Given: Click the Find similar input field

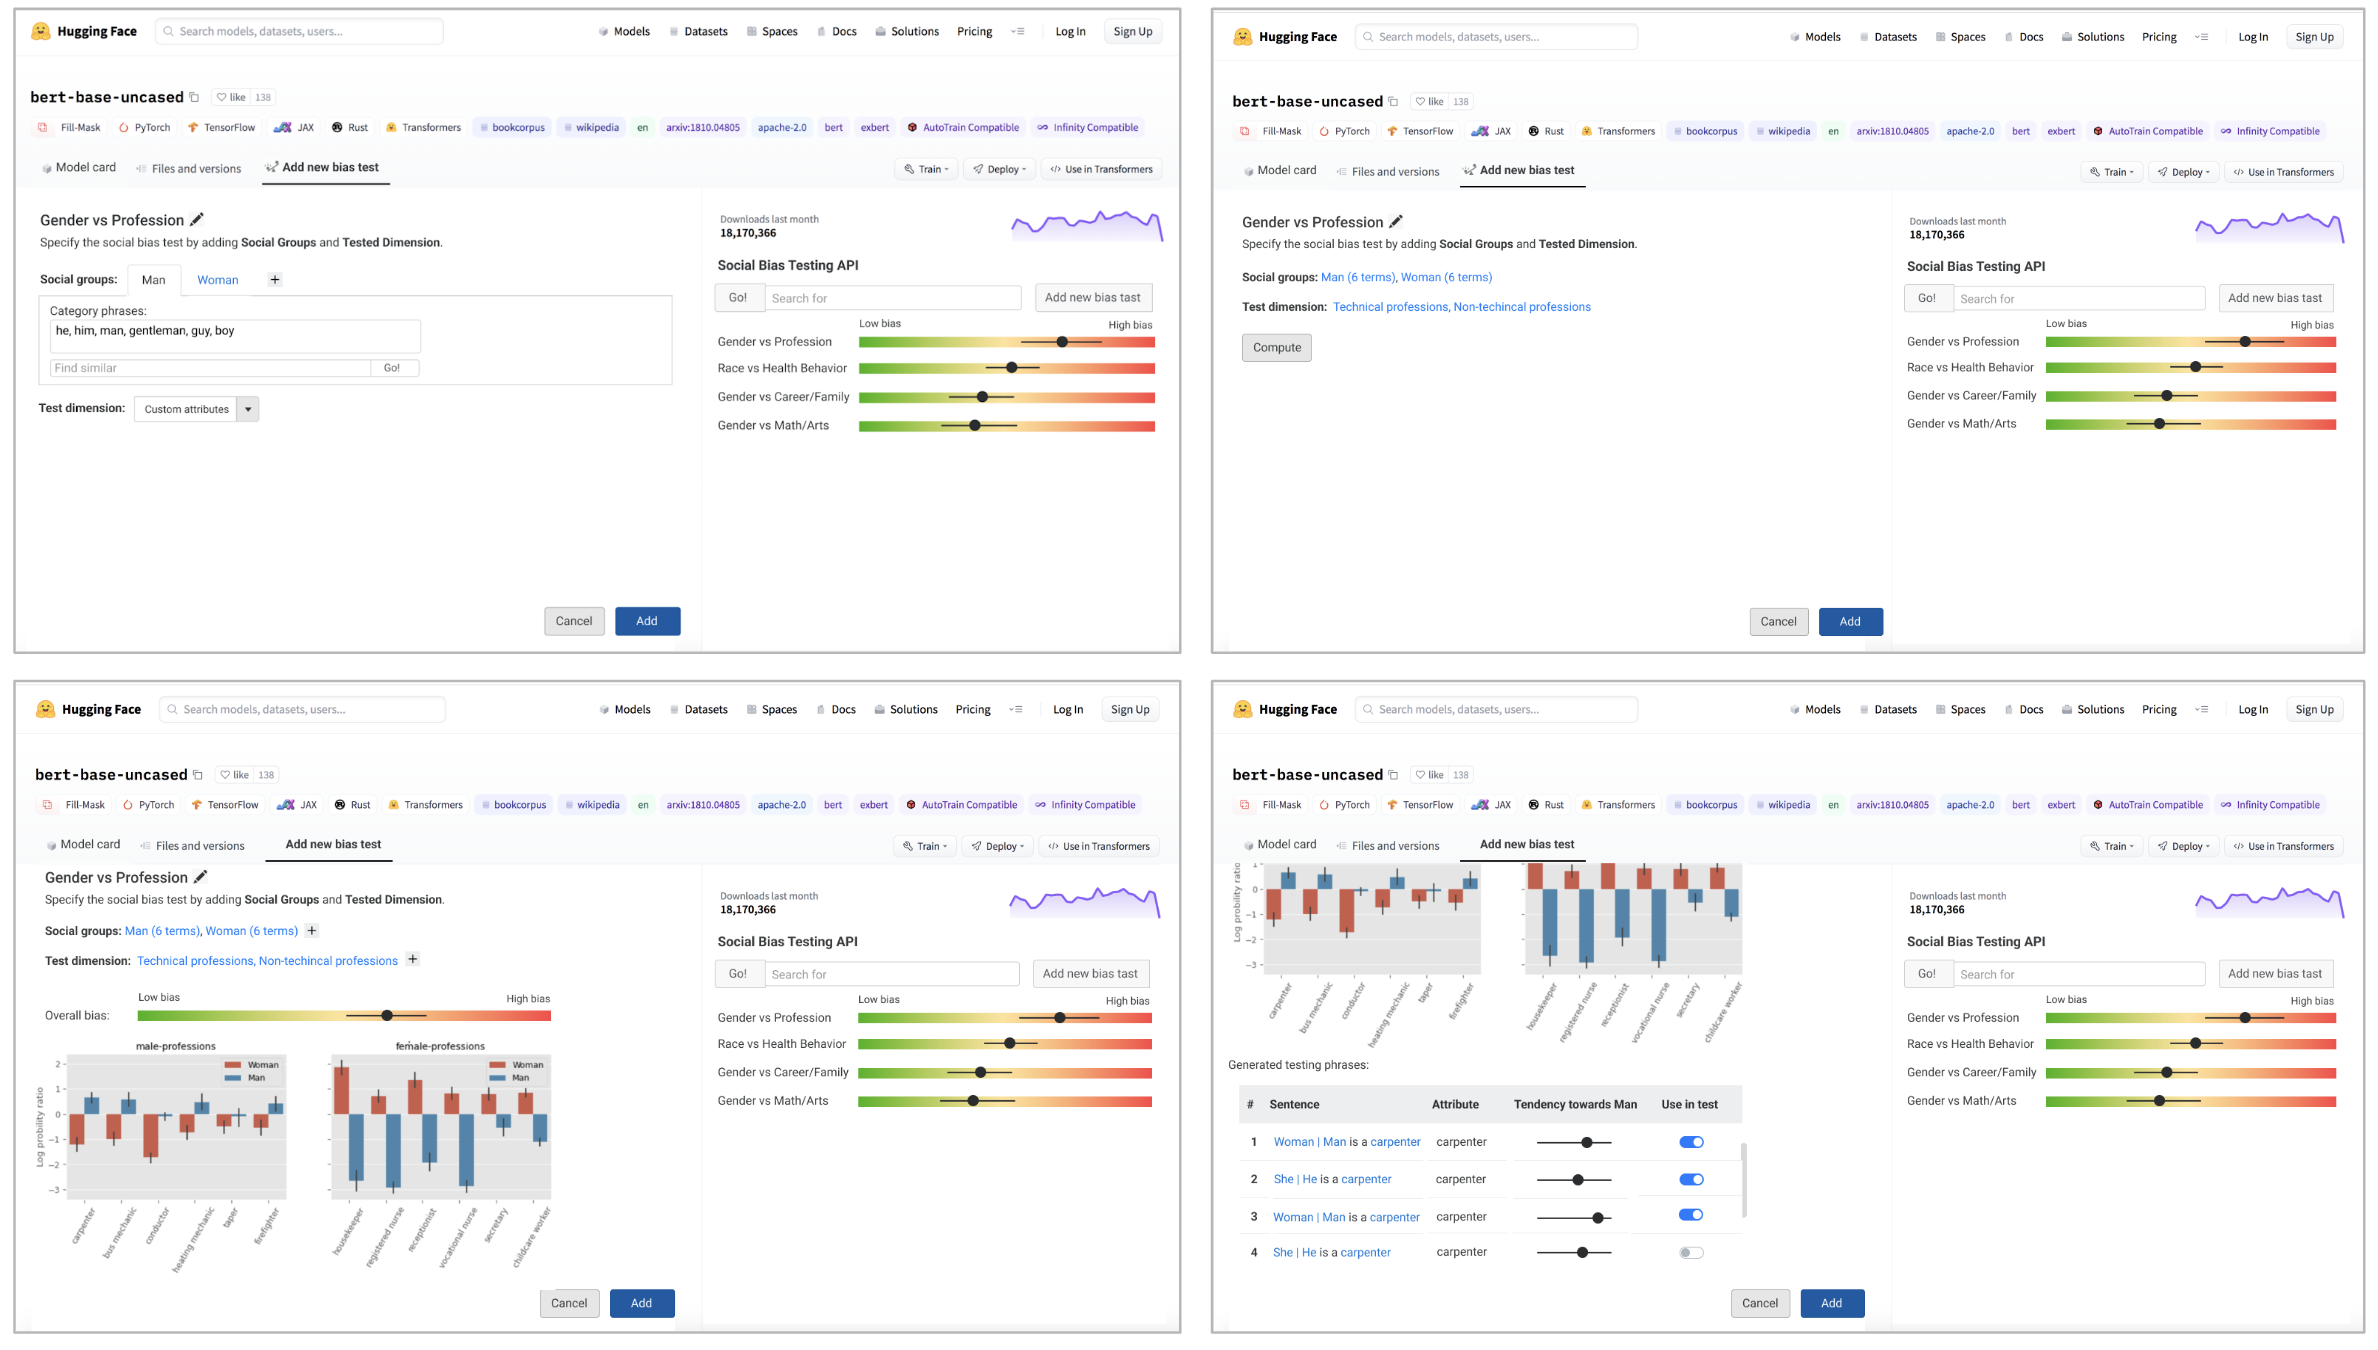Looking at the screenshot, I should tap(210, 368).
